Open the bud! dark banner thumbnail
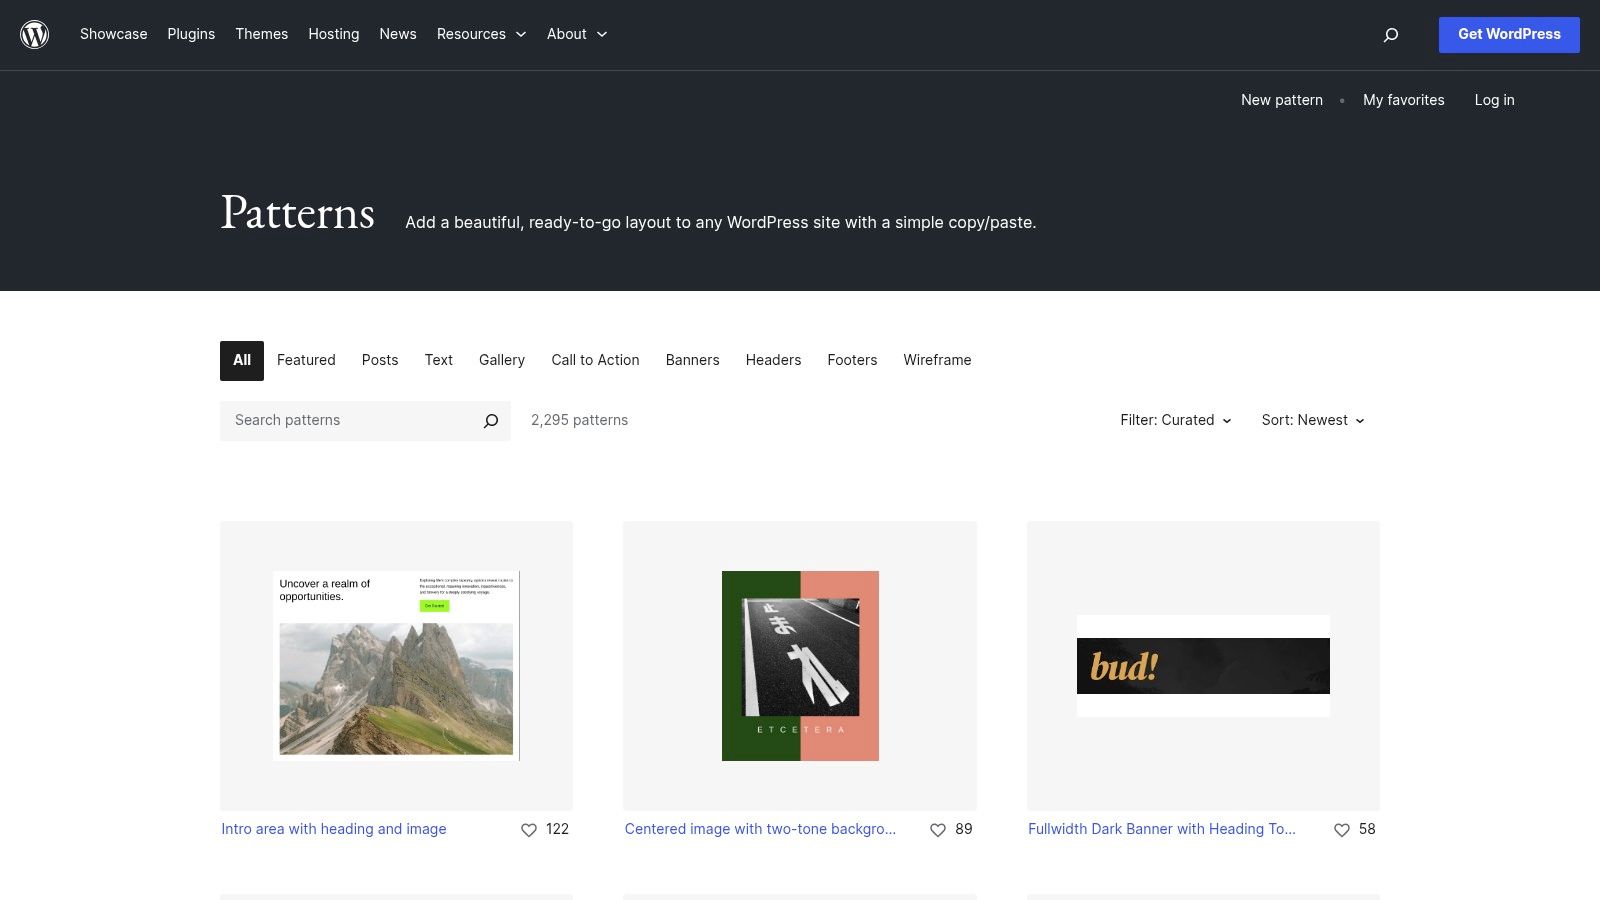This screenshot has width=1600, height=900. [1203, 666]
